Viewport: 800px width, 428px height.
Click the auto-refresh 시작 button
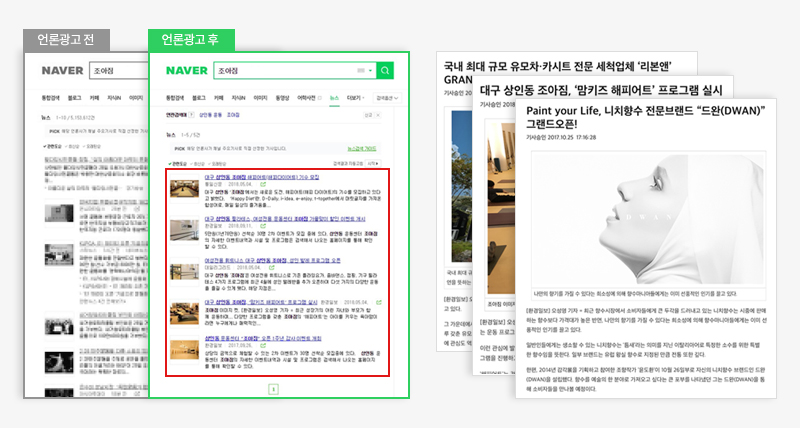click(x=373, y=164)
